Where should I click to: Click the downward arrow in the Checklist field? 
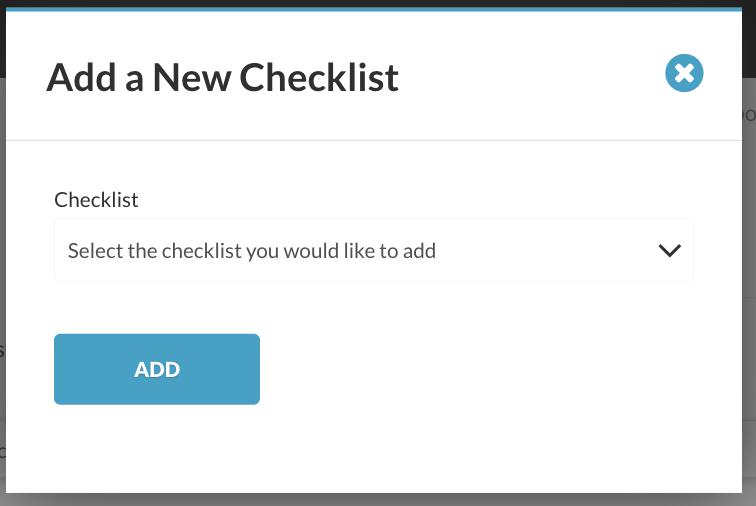coord(670,250)
